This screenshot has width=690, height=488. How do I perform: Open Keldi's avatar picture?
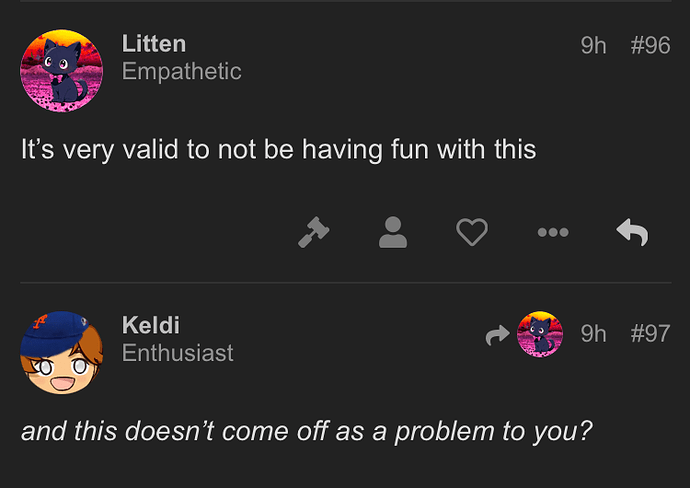click(x=62, y=352)
